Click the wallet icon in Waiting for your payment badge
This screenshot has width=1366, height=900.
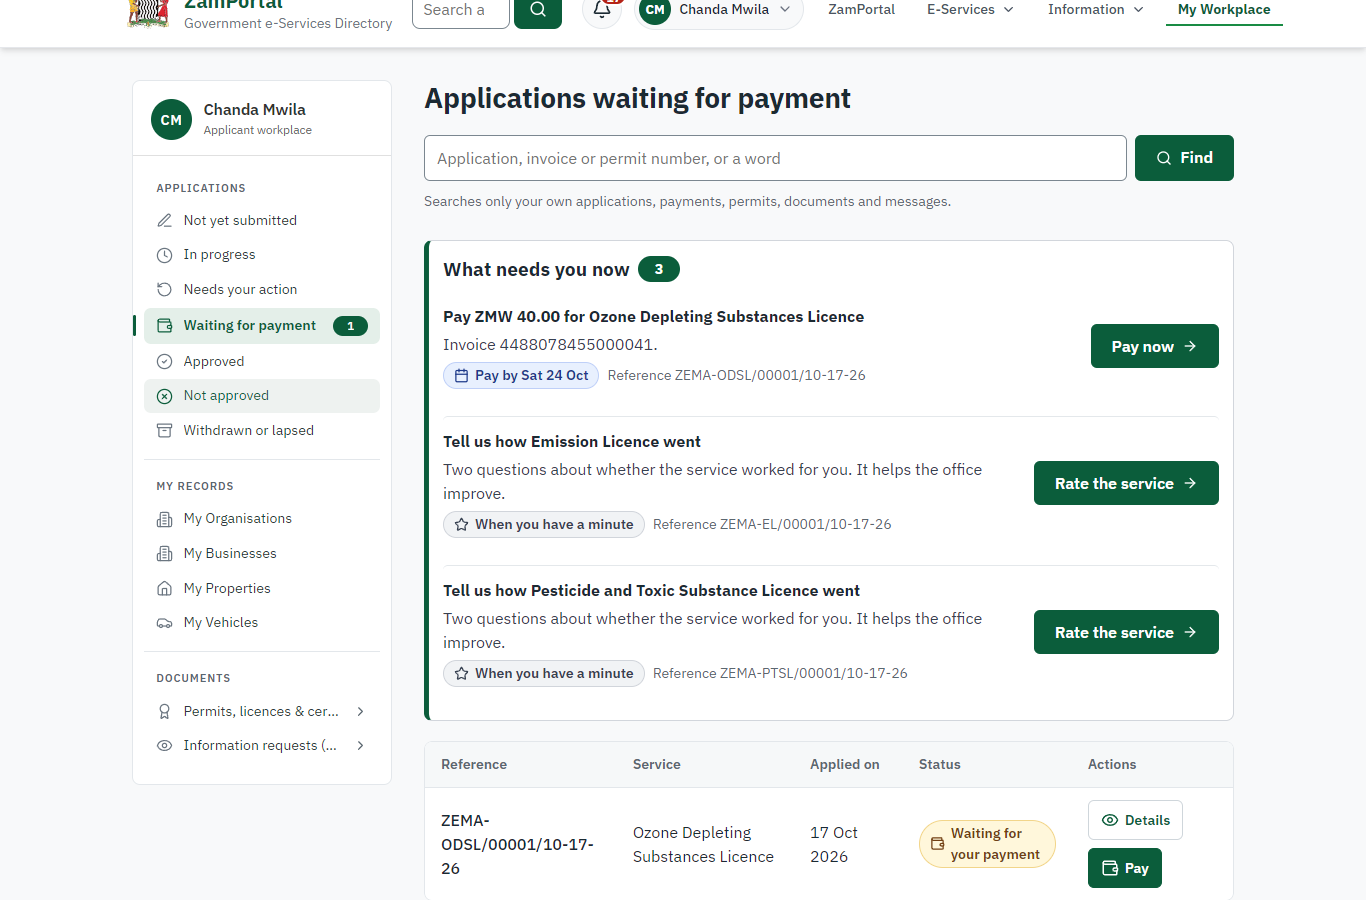[937, 844]
